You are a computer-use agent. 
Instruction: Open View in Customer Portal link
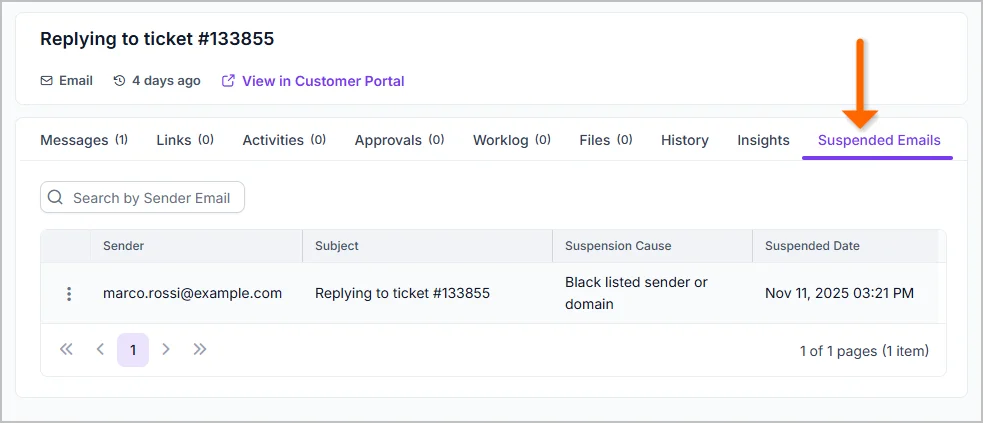[x=323, y=81]
